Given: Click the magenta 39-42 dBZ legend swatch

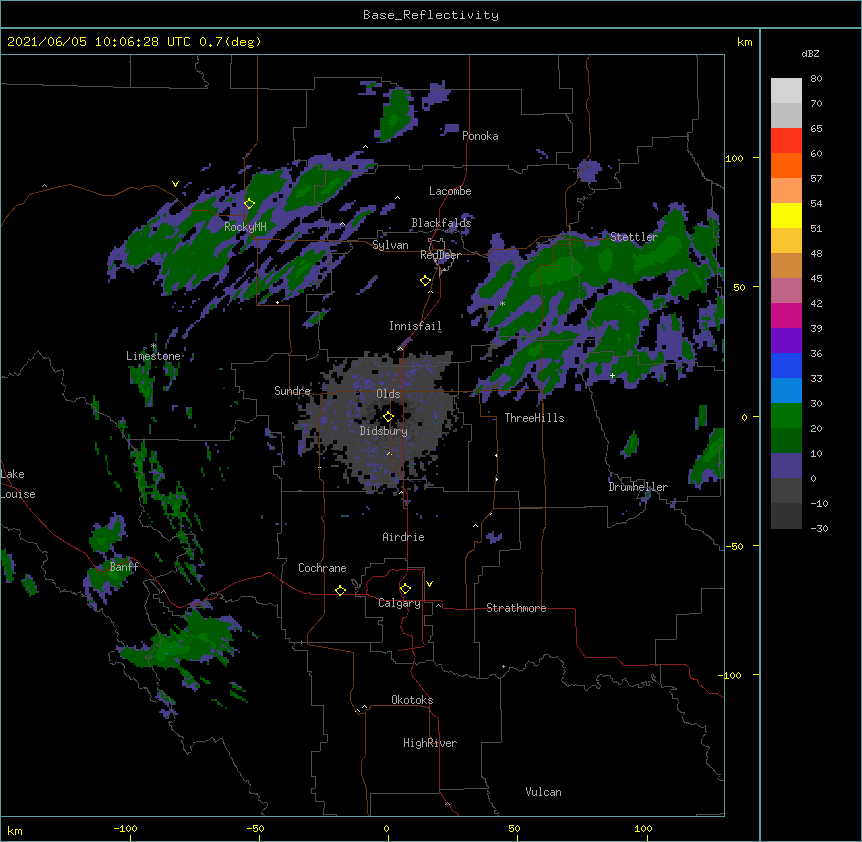Looking at the screenshot, I should [786, 315].
